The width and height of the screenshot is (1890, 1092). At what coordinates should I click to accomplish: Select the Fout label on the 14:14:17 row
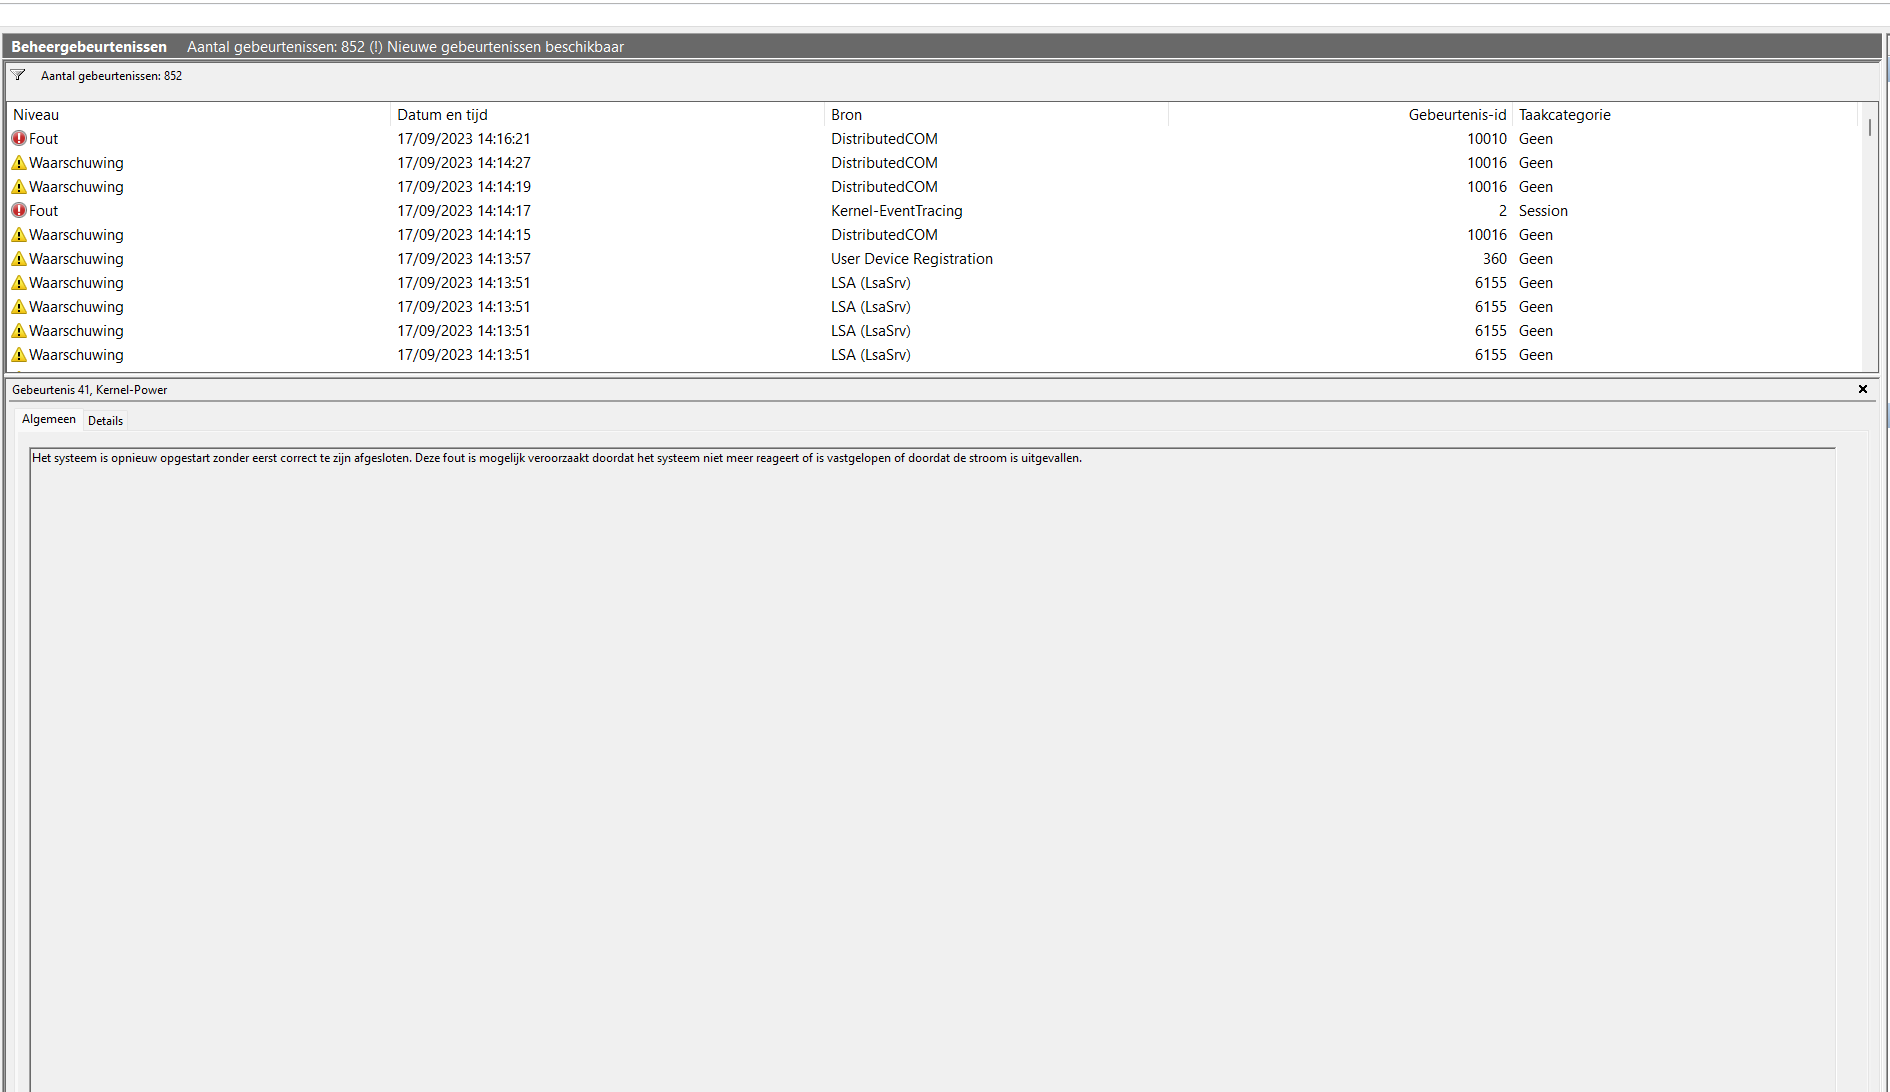[44, 211]
